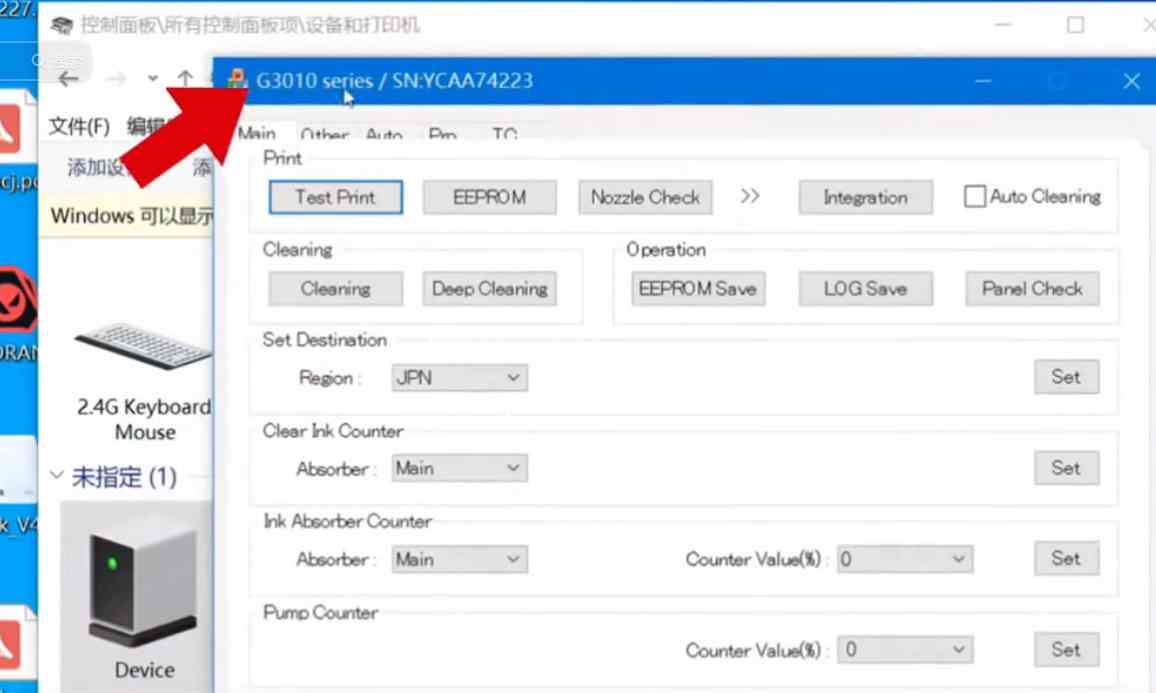
Task: Go up one folder level in Explorer
Action: click(x=186, y=79)
